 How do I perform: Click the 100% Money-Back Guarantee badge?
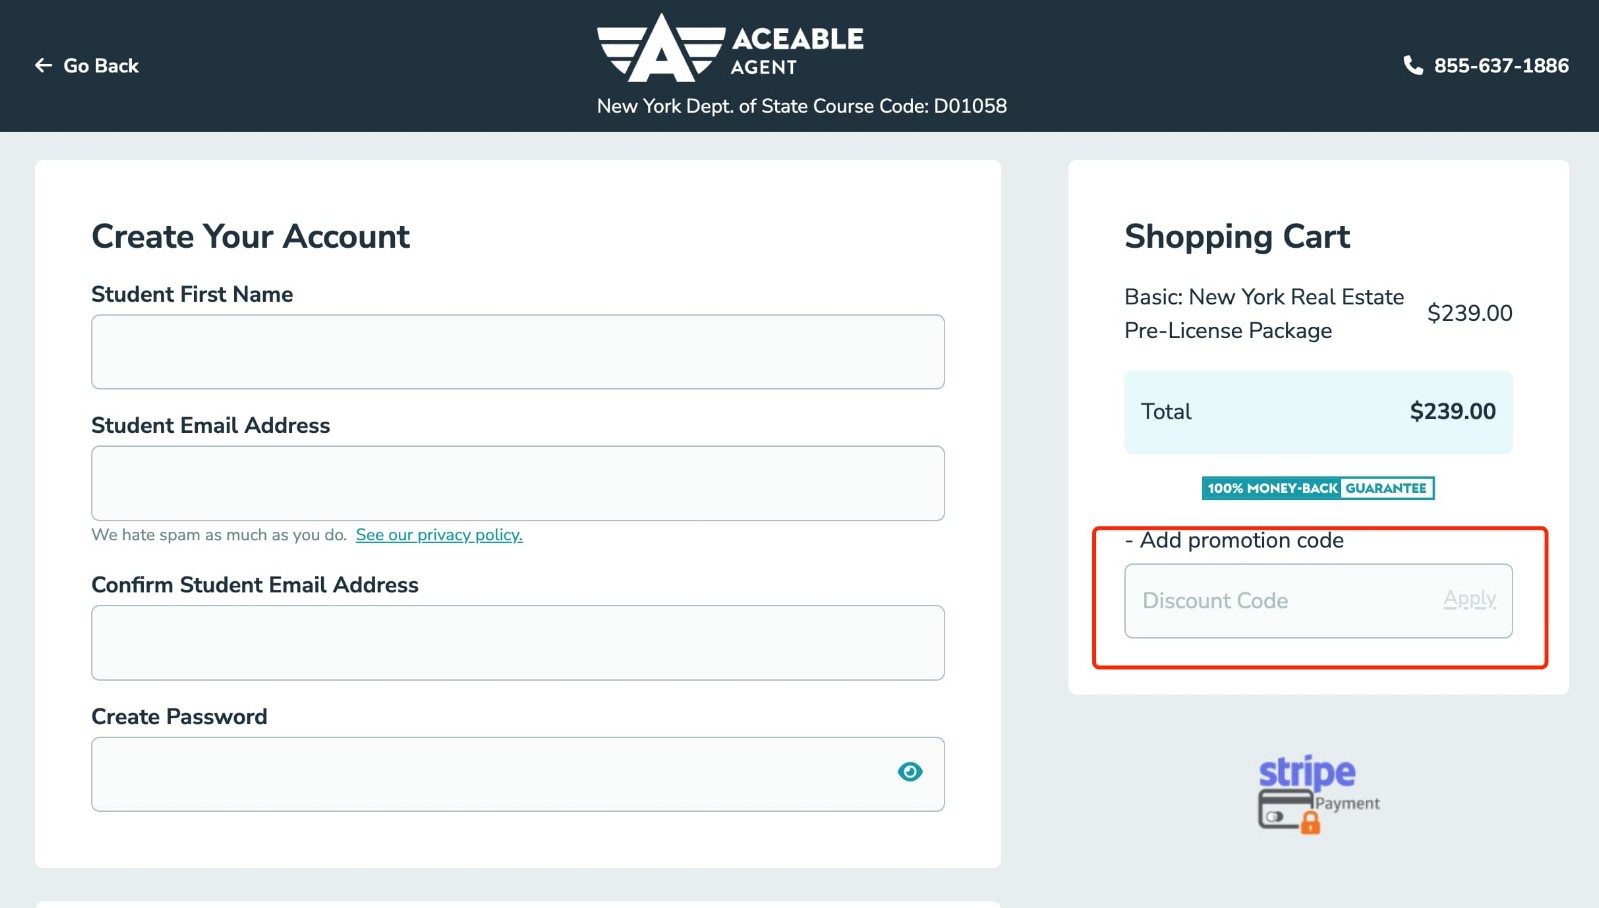(x=1317, y=488)
